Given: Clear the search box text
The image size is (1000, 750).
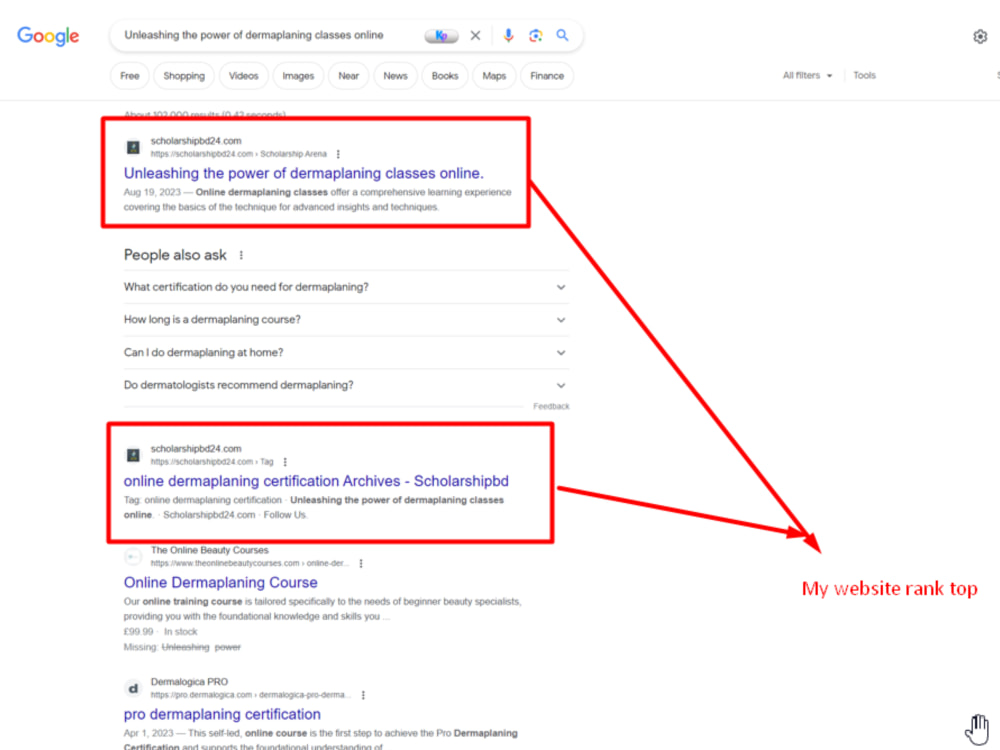Looking at the screenshot, I should (x=475, y=36).
